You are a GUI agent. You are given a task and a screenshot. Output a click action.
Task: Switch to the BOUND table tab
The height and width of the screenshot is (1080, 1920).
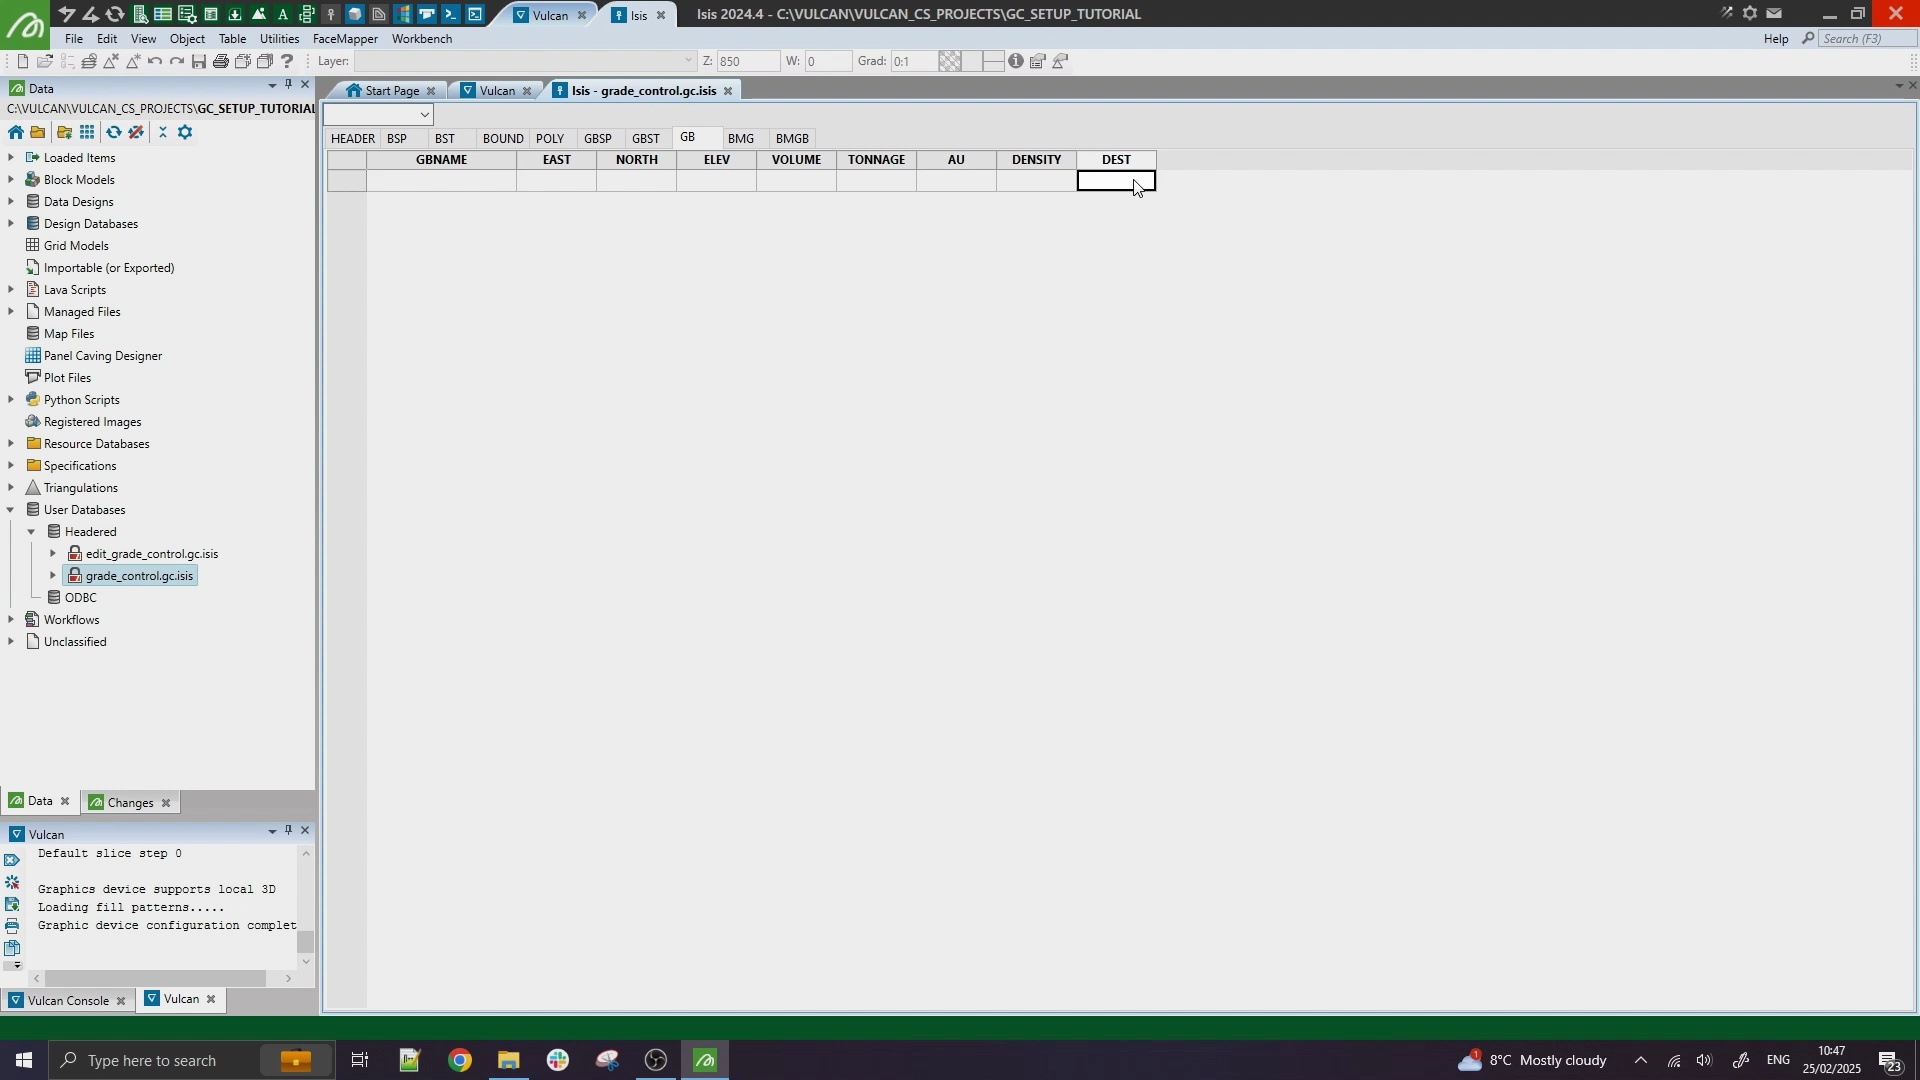502,139
